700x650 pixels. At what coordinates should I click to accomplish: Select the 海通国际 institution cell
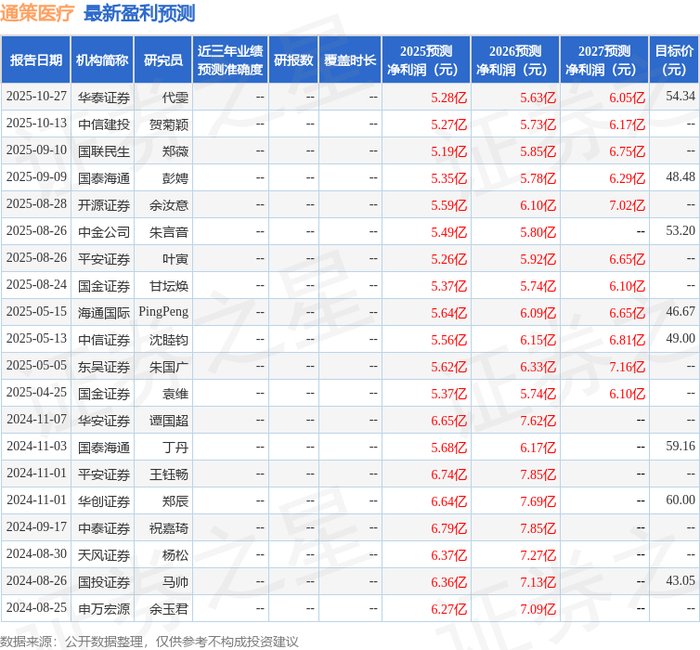104,312
